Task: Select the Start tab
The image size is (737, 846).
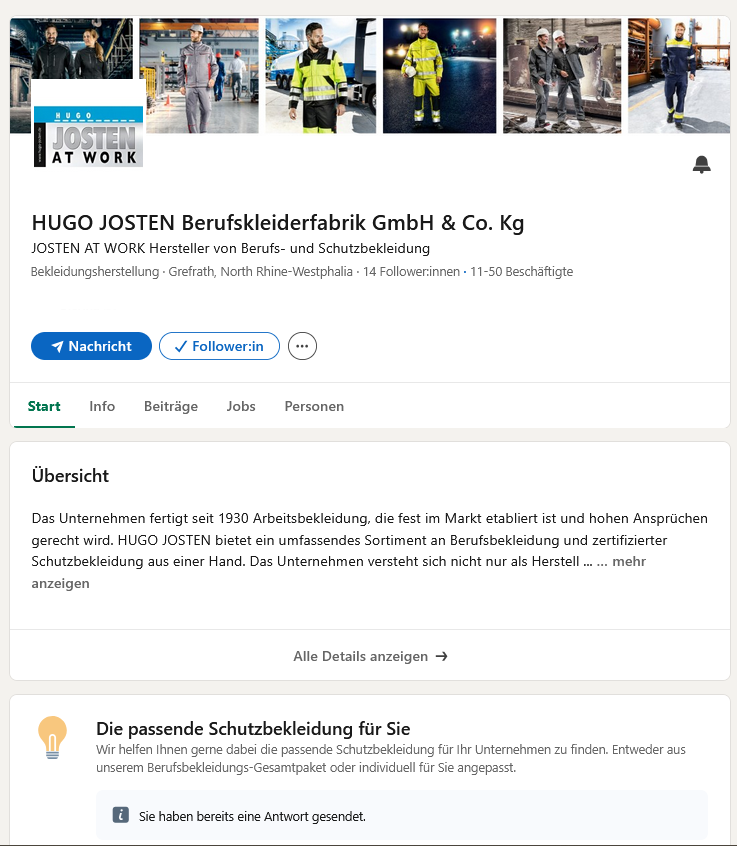Action: pos(44,406)
